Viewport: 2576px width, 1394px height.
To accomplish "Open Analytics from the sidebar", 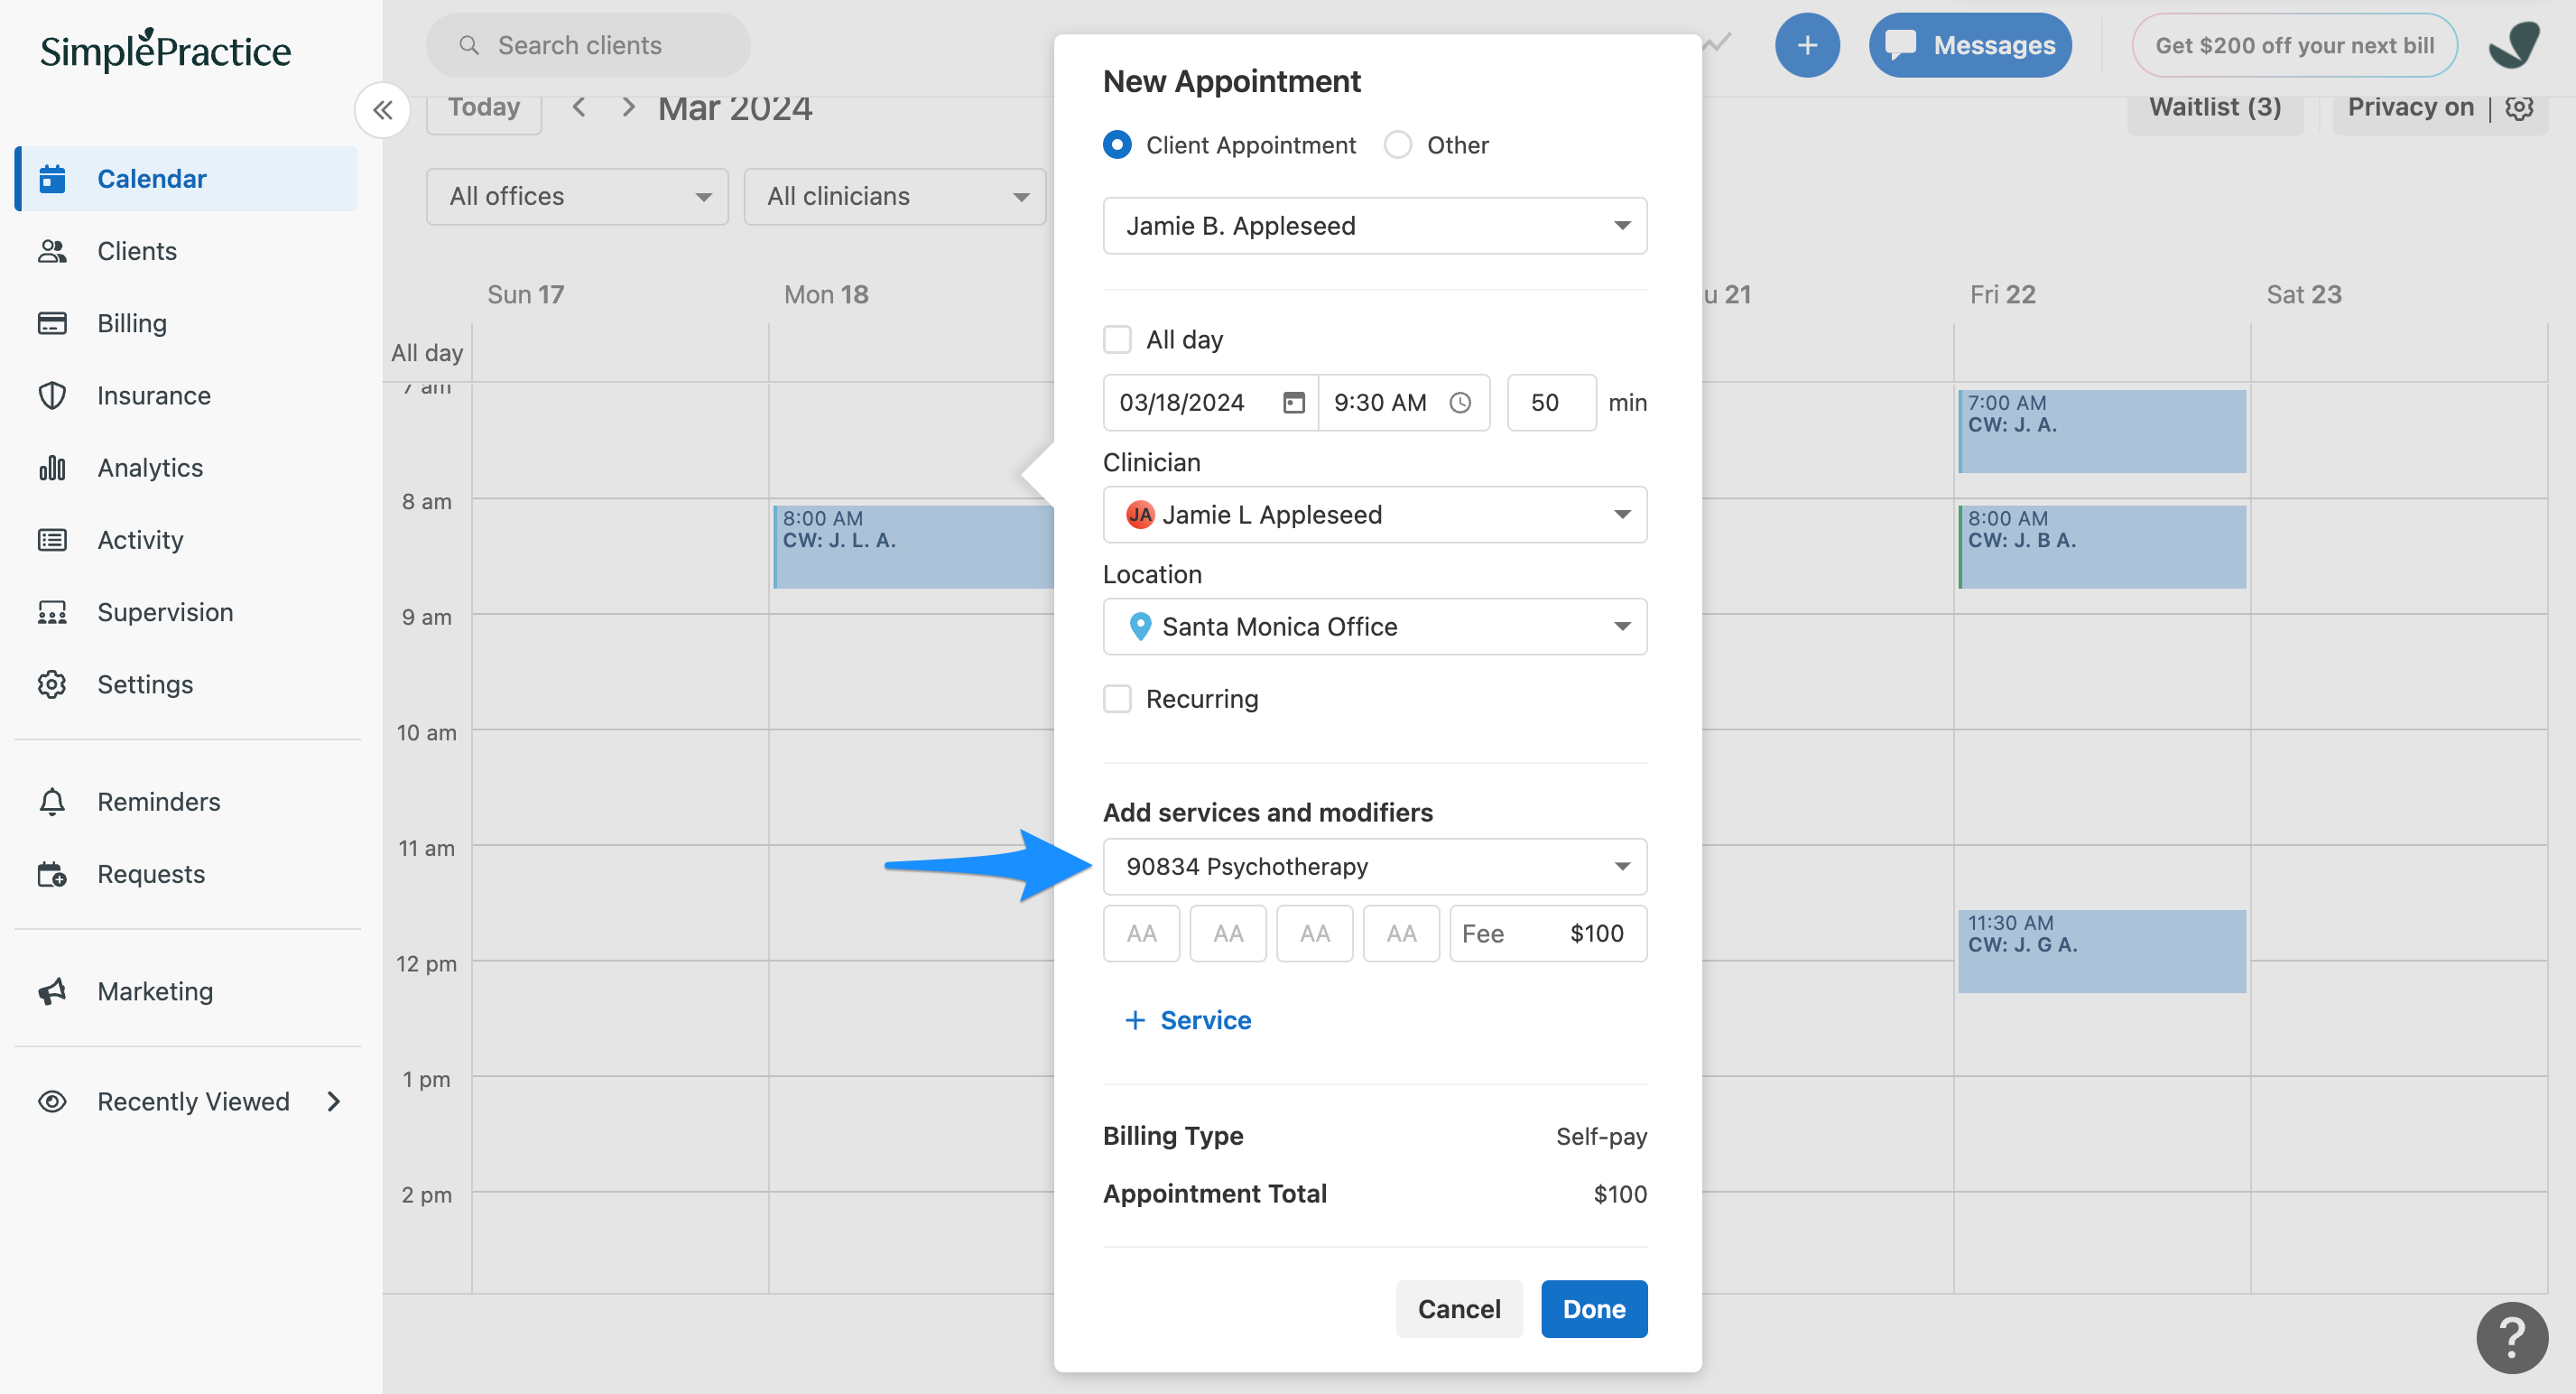I will [149, 467].
